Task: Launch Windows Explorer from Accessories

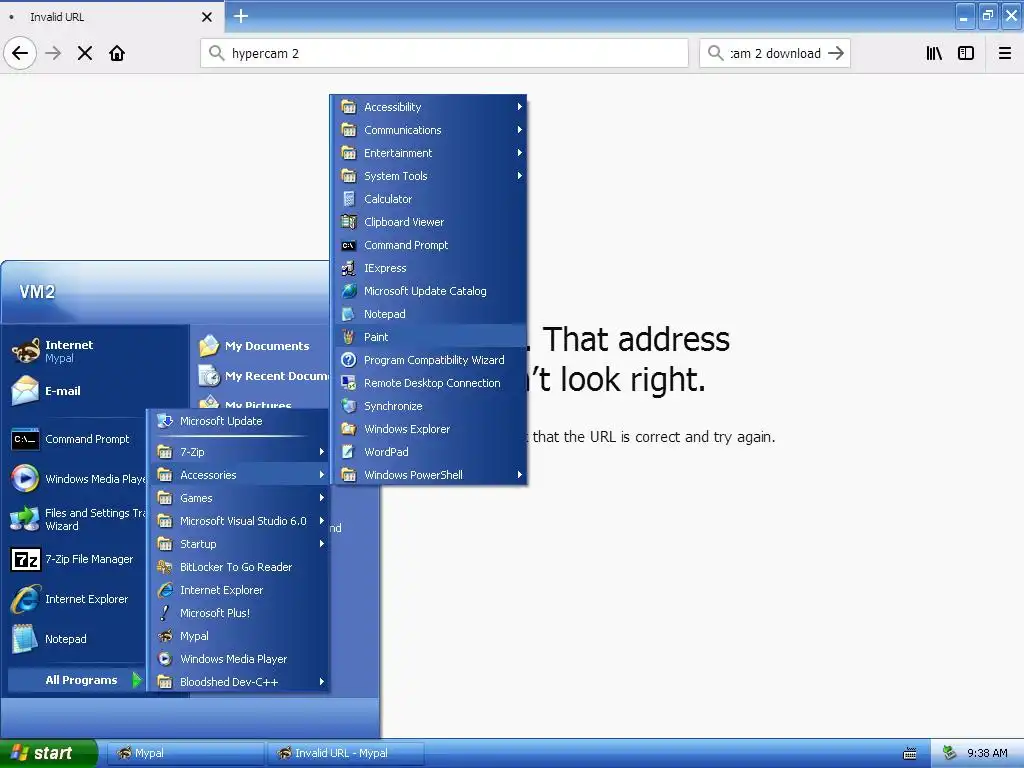Action: (429, 429)
